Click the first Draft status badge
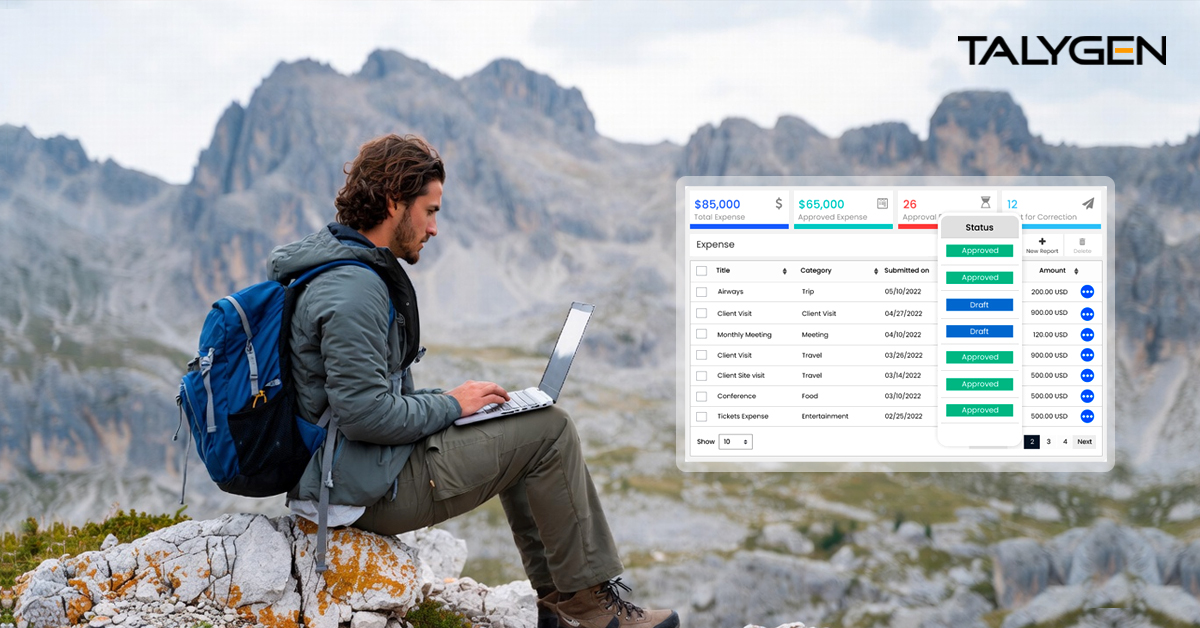Image resolution: width=1200 pixels, height=628 pixels. click(x=979, y=305)
